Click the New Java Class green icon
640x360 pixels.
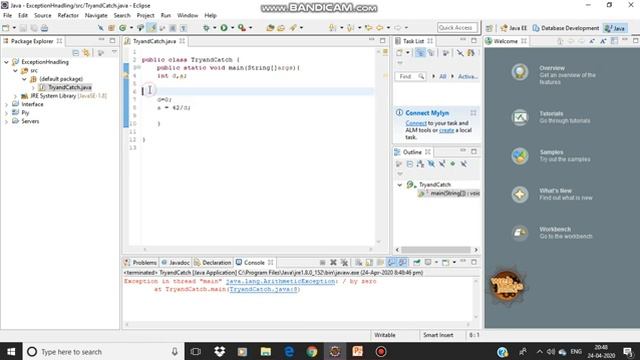coord(122,28)
